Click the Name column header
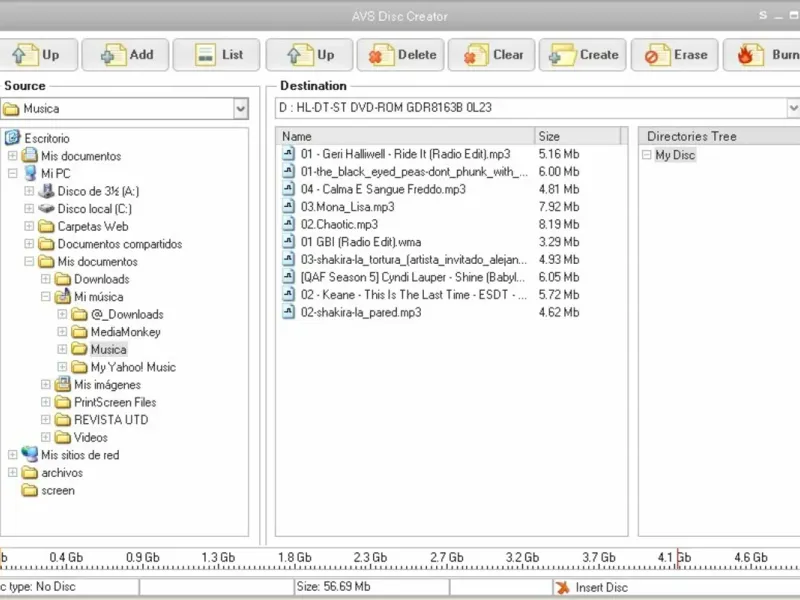 406,136
